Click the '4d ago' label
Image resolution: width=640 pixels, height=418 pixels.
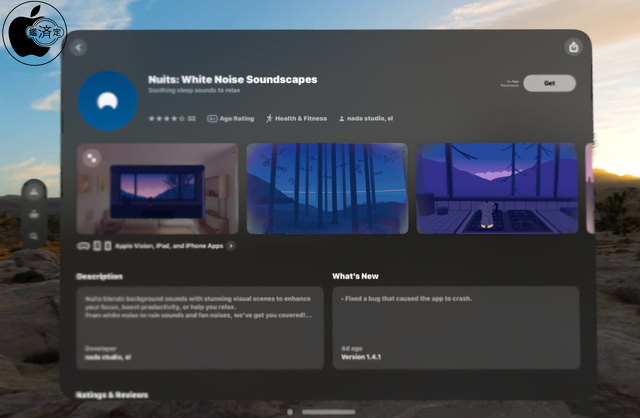click(x=351, y=348)
